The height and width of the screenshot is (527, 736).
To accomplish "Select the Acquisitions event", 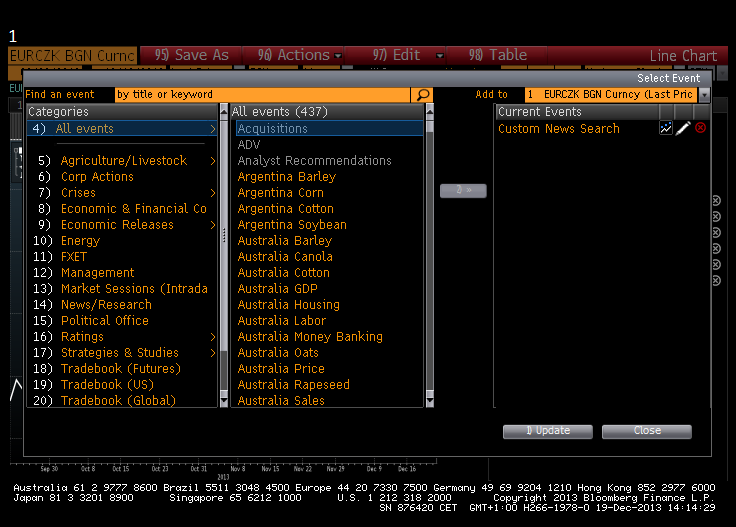I will click(x=330, y=129).
